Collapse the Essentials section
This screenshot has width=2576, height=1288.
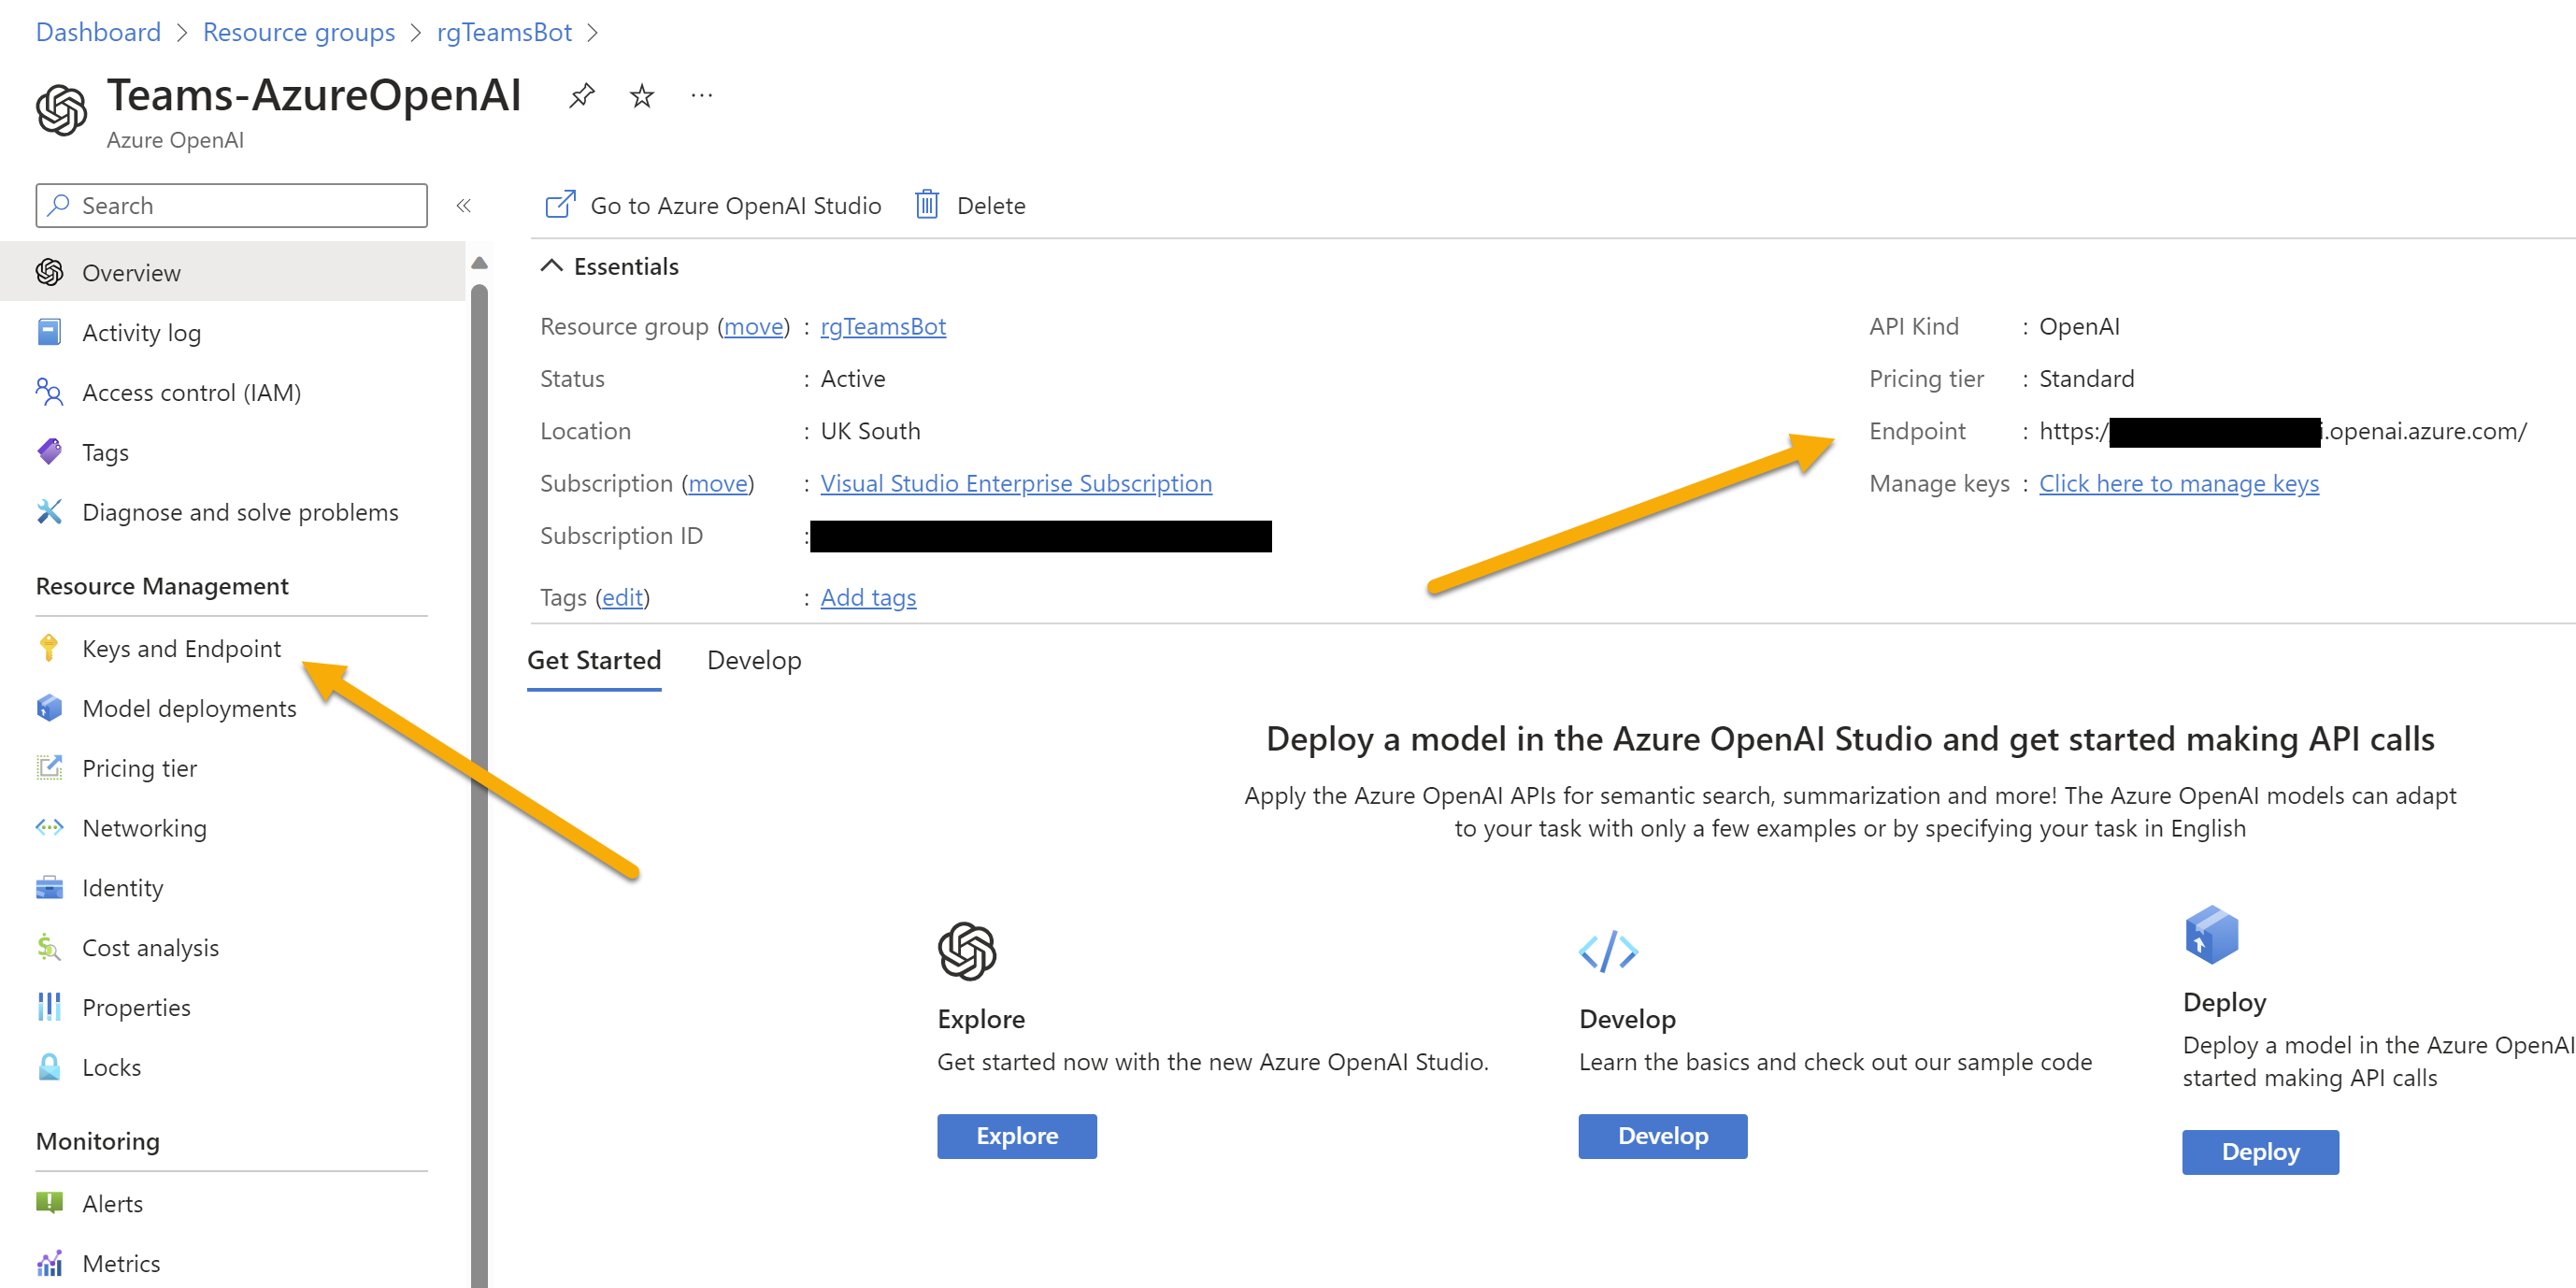pos(552,266)
